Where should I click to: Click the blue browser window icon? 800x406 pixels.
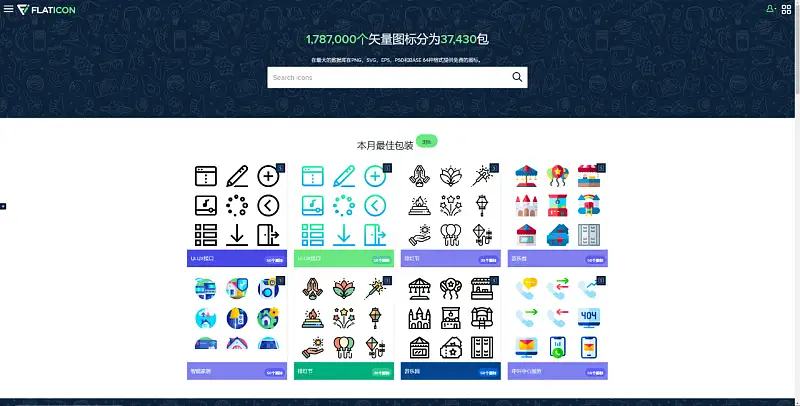(313, 176)
